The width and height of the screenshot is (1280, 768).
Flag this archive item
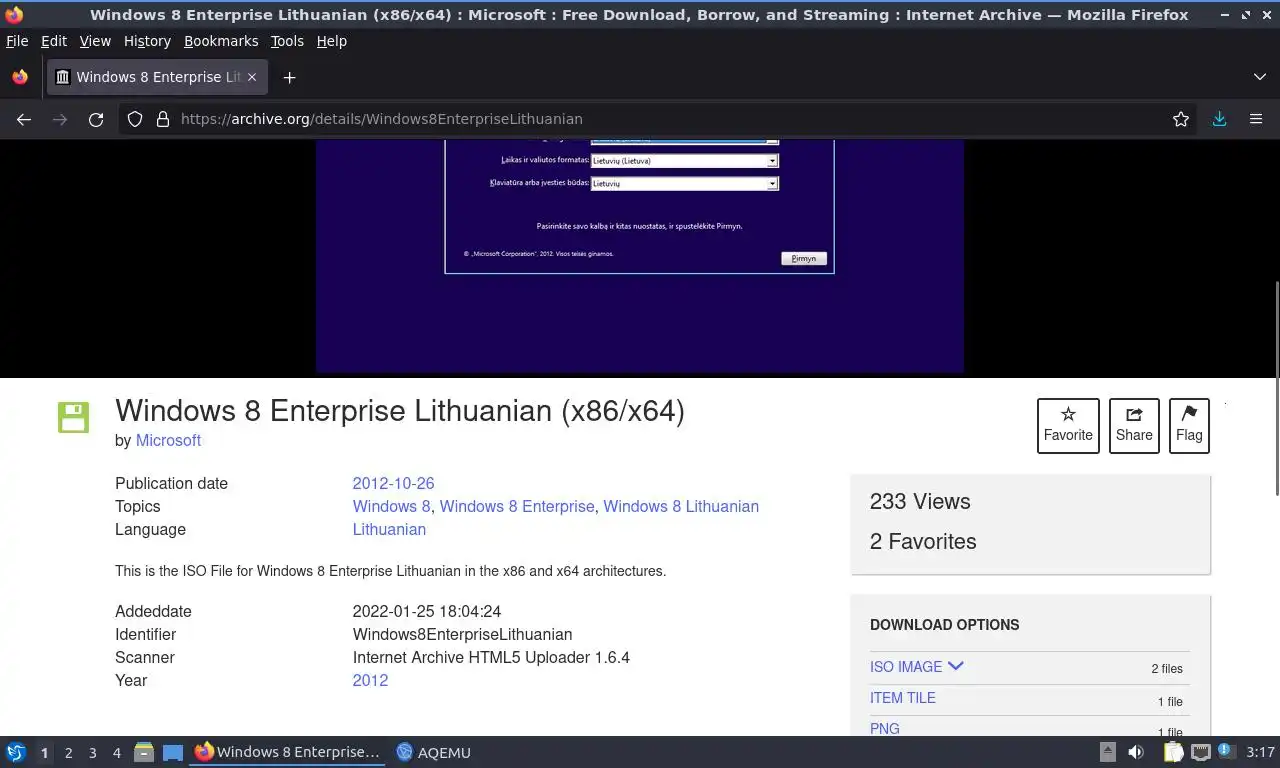(x=1189, y=425)
